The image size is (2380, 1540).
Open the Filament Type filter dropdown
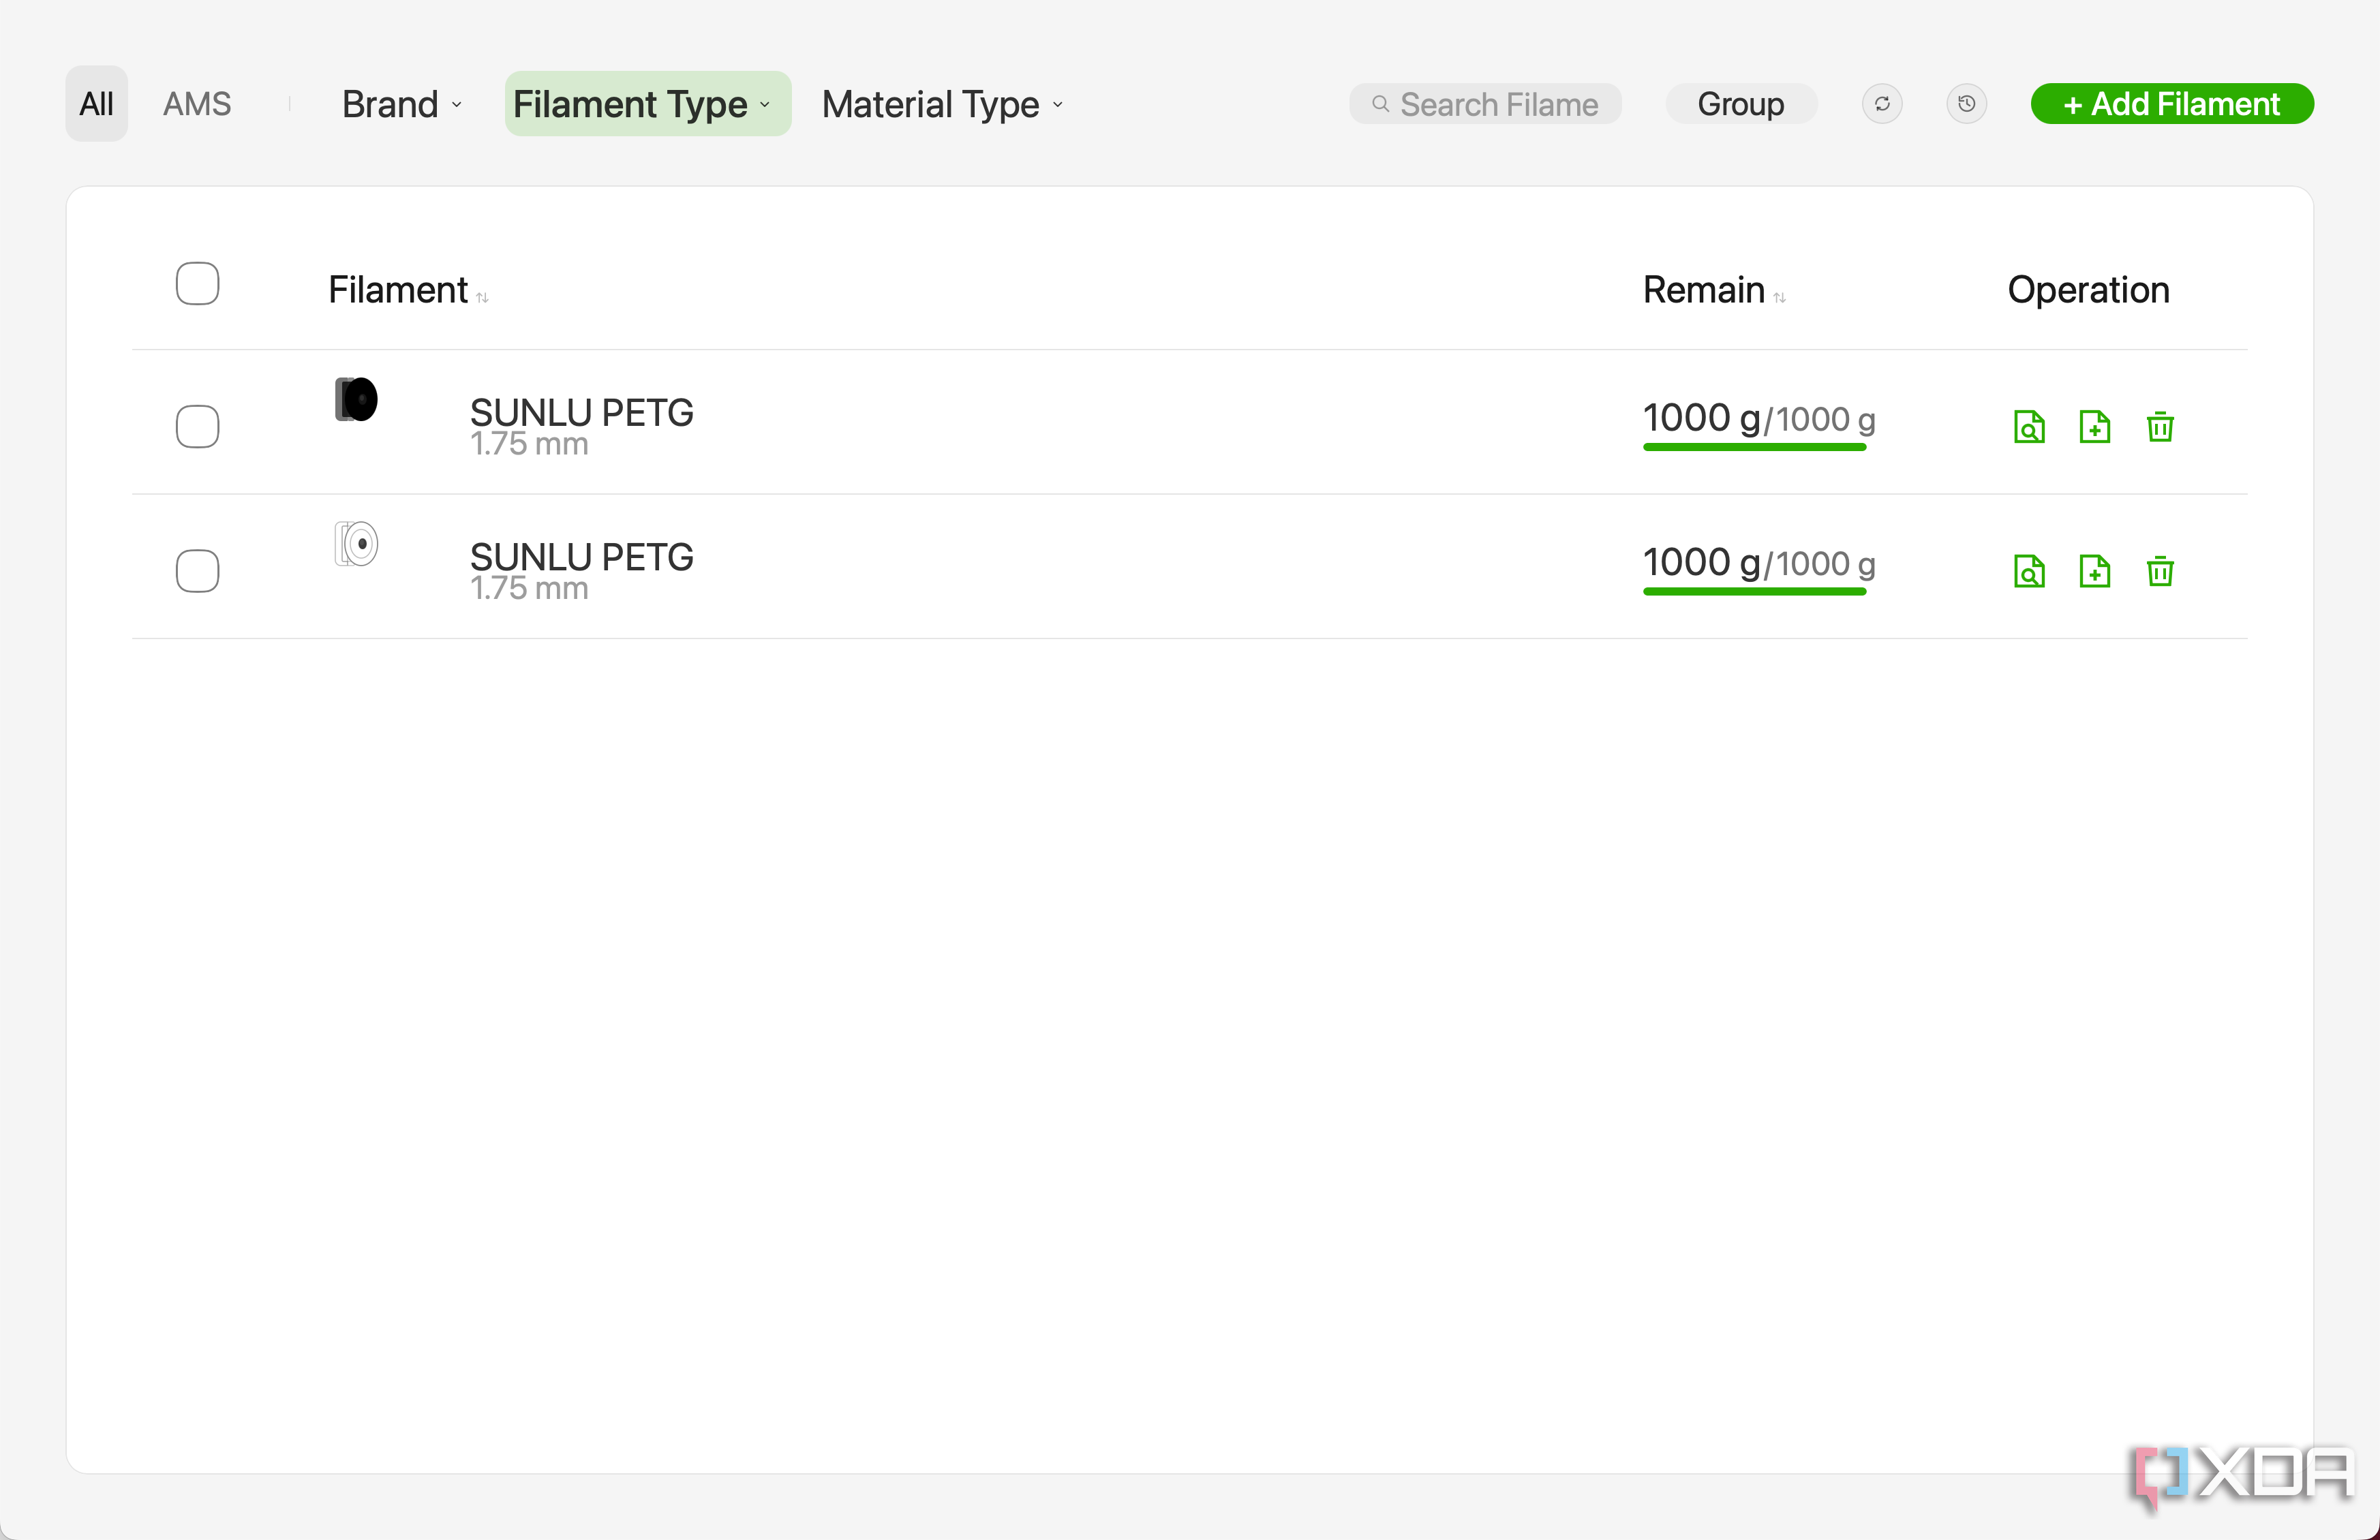647,104
